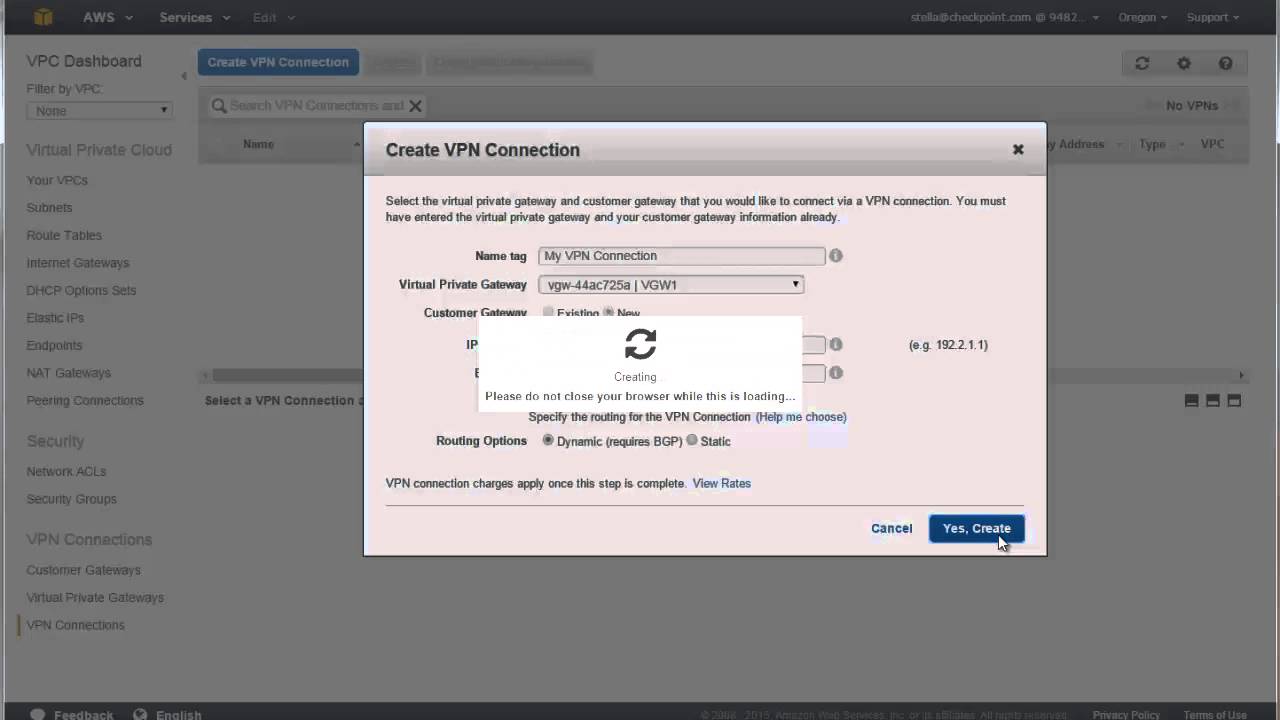Open the Filter by VPC dropdown
The image size is (1280, 720).
coord(100,111)
